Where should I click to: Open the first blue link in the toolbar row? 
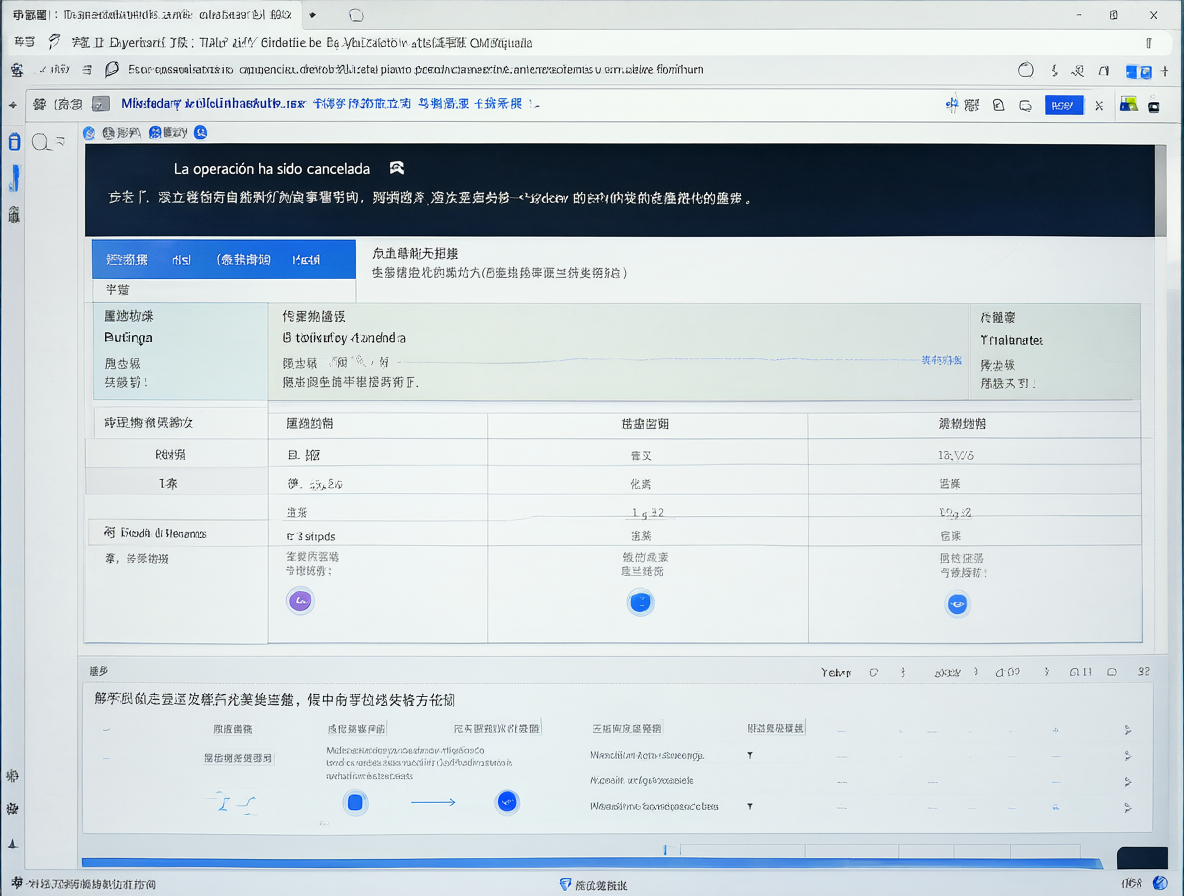(x=213, y=103)
